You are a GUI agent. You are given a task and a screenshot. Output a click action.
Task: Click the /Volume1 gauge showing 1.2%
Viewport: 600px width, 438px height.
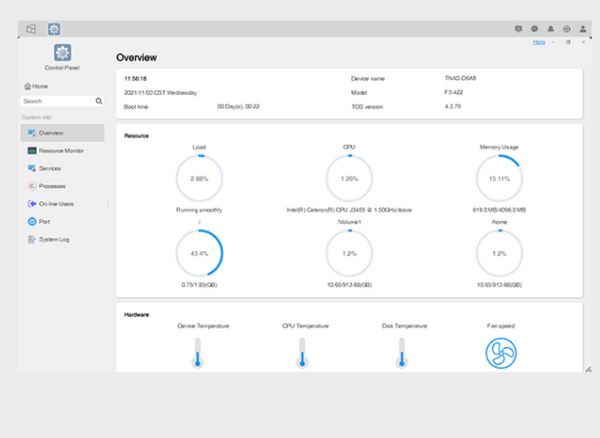coord(349,253)
